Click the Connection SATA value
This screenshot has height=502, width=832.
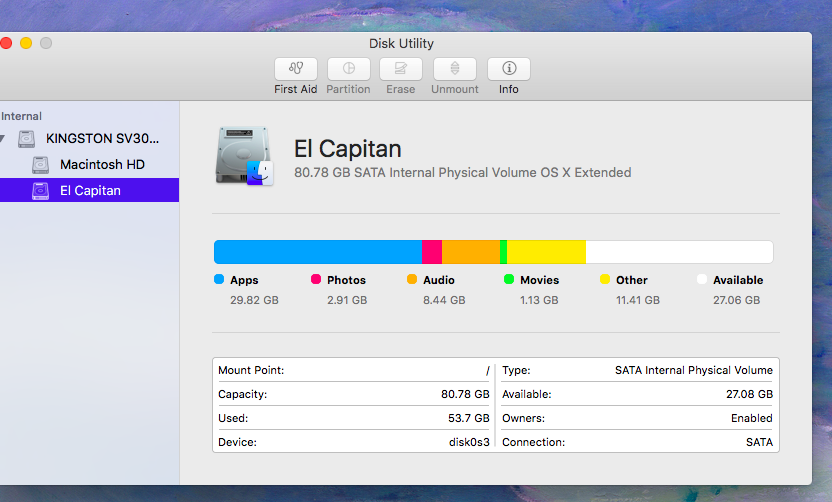(x=759, y=442)
